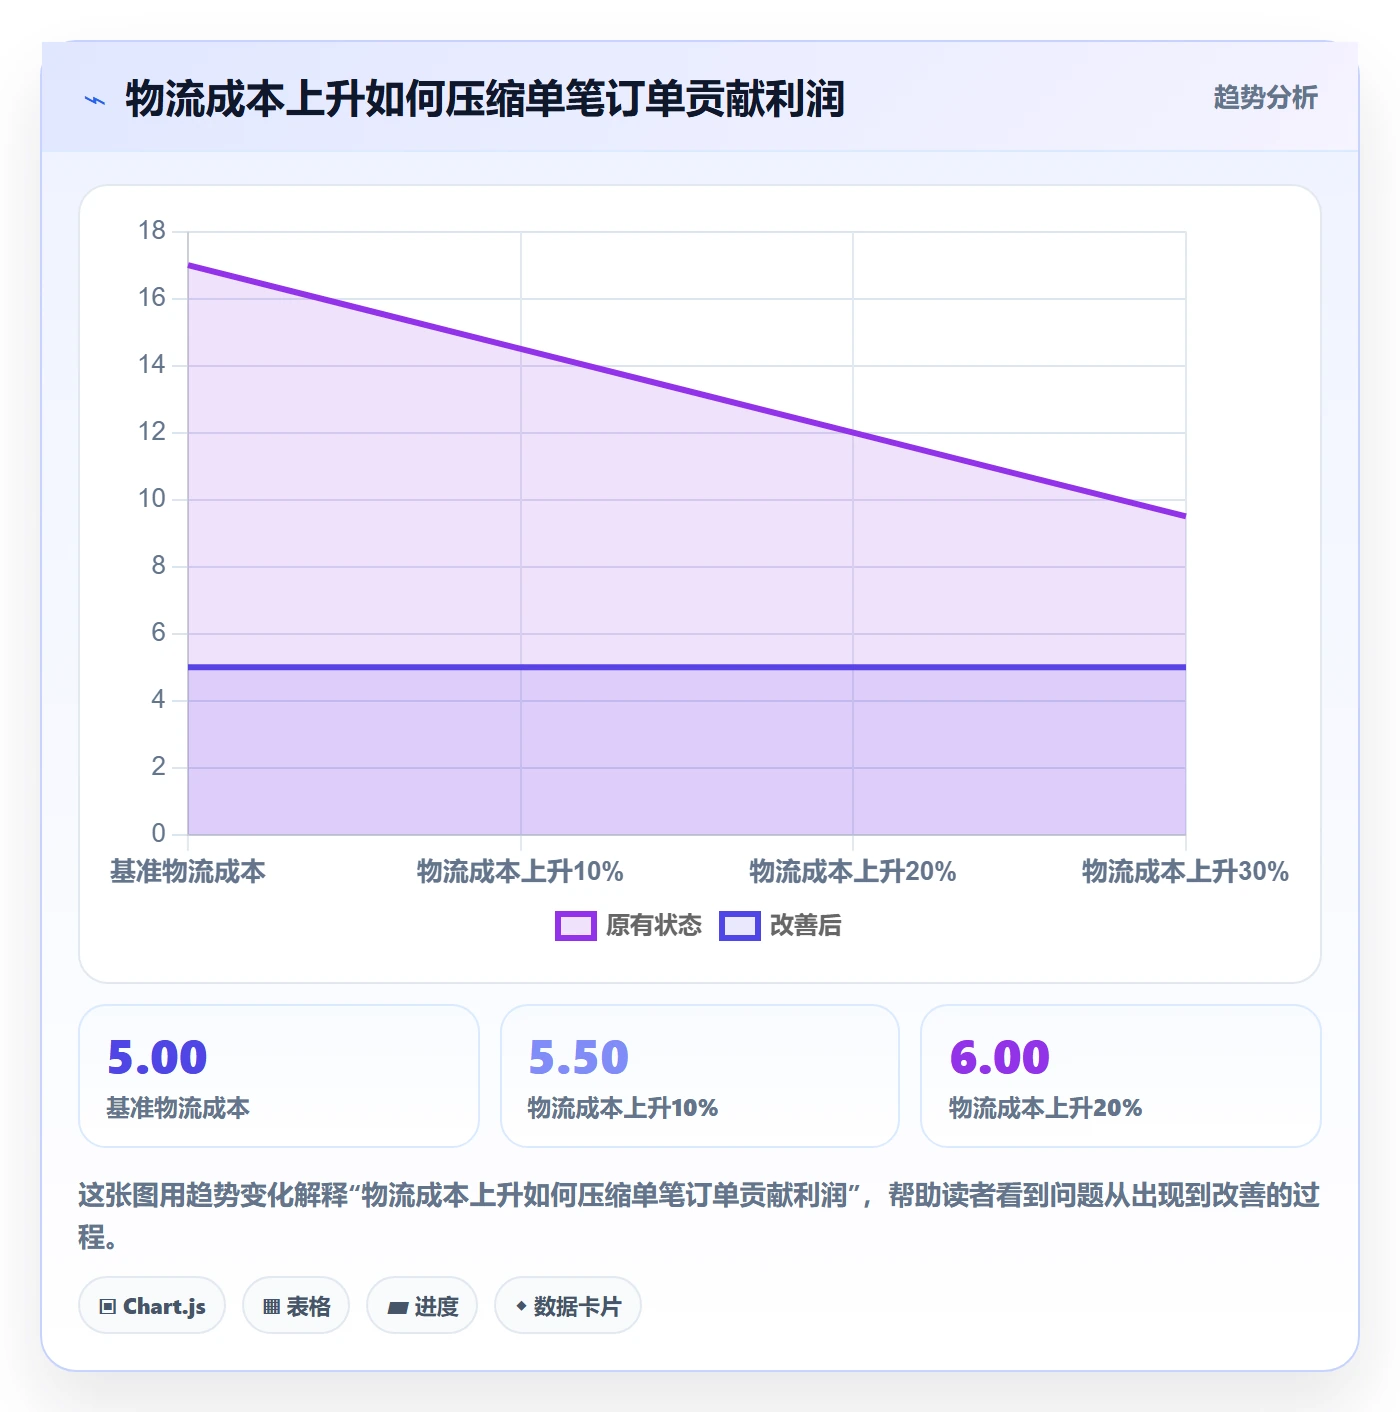Viewport: 1400px width, 1412px height.
Task: Click the y-axis value 10
Action: tap(152, 499)
